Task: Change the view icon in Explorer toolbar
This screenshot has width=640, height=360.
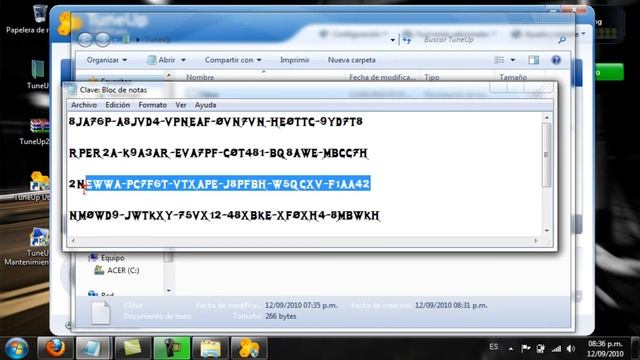Action: pyautogui.click(x=499, y=60)
